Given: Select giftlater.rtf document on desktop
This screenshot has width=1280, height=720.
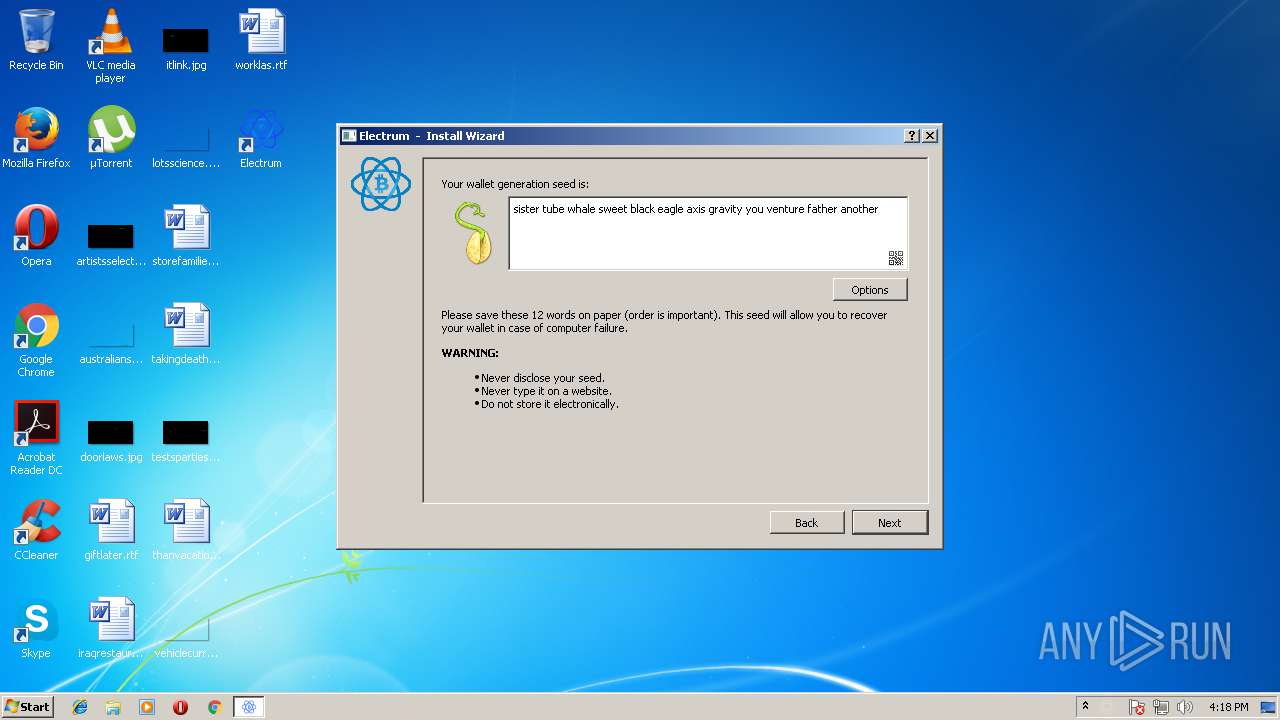Looking at the screenshot, I should click(x=111, y=530).
